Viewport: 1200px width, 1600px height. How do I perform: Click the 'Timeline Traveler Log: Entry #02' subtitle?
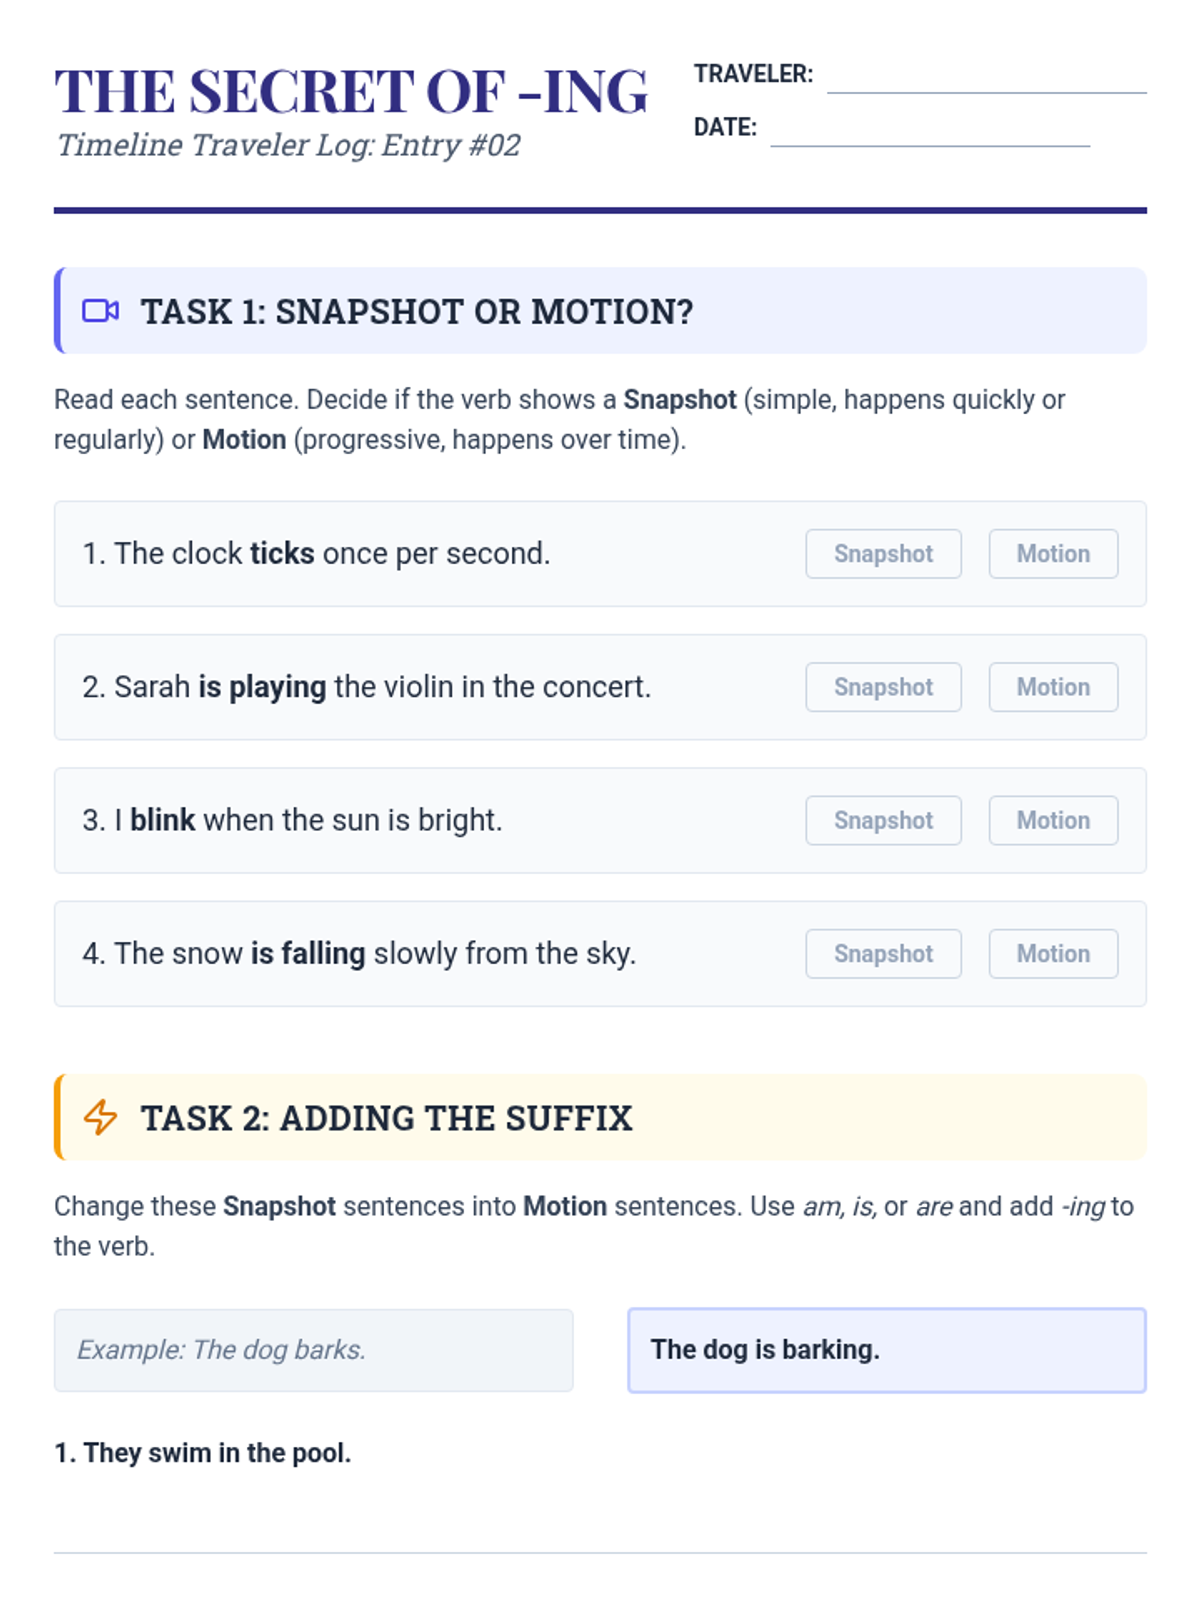pos(288,145)
